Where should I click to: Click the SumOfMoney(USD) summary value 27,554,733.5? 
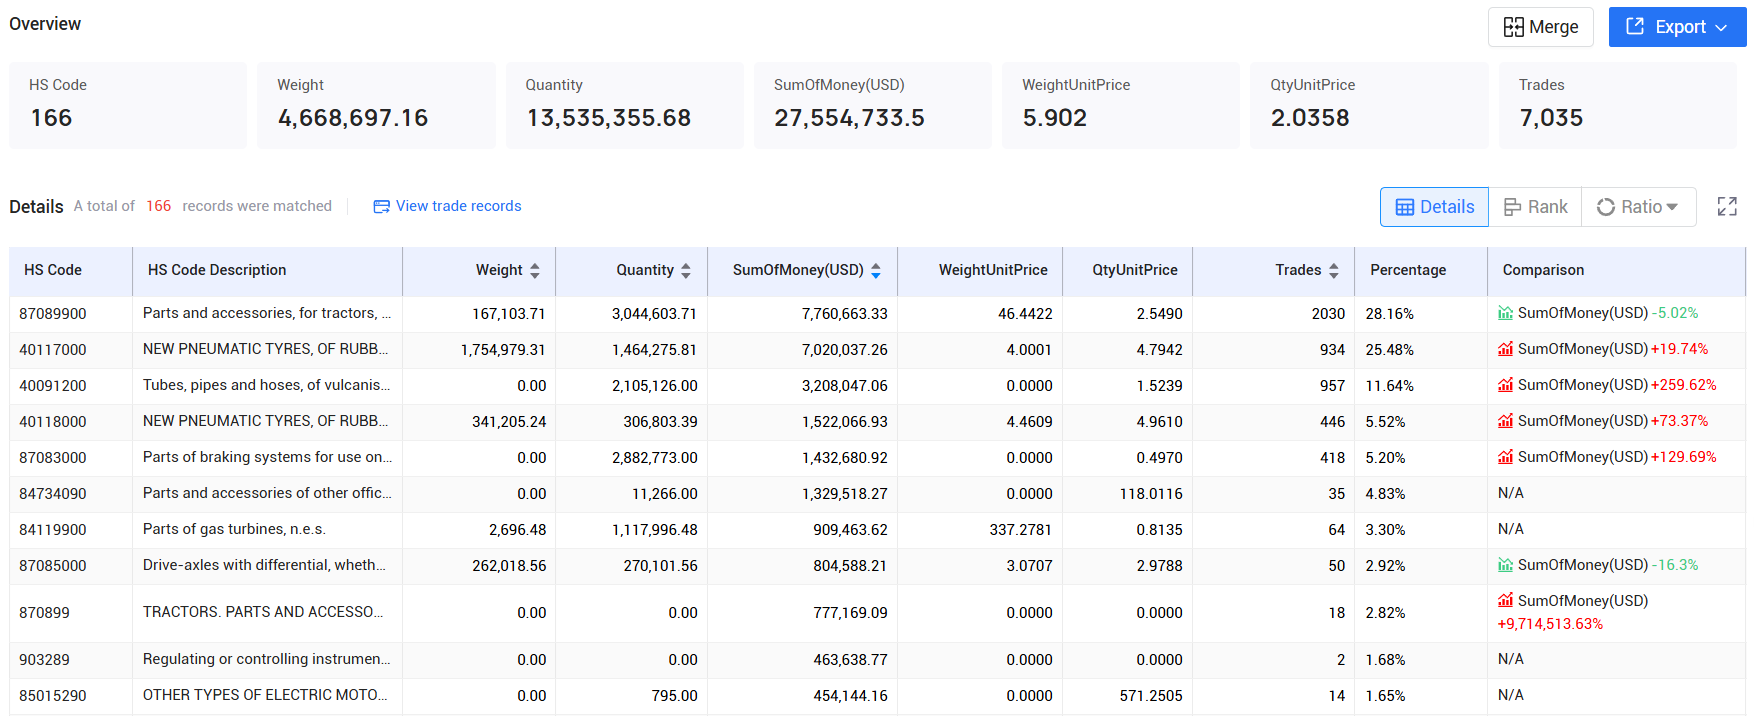(849, 118)
